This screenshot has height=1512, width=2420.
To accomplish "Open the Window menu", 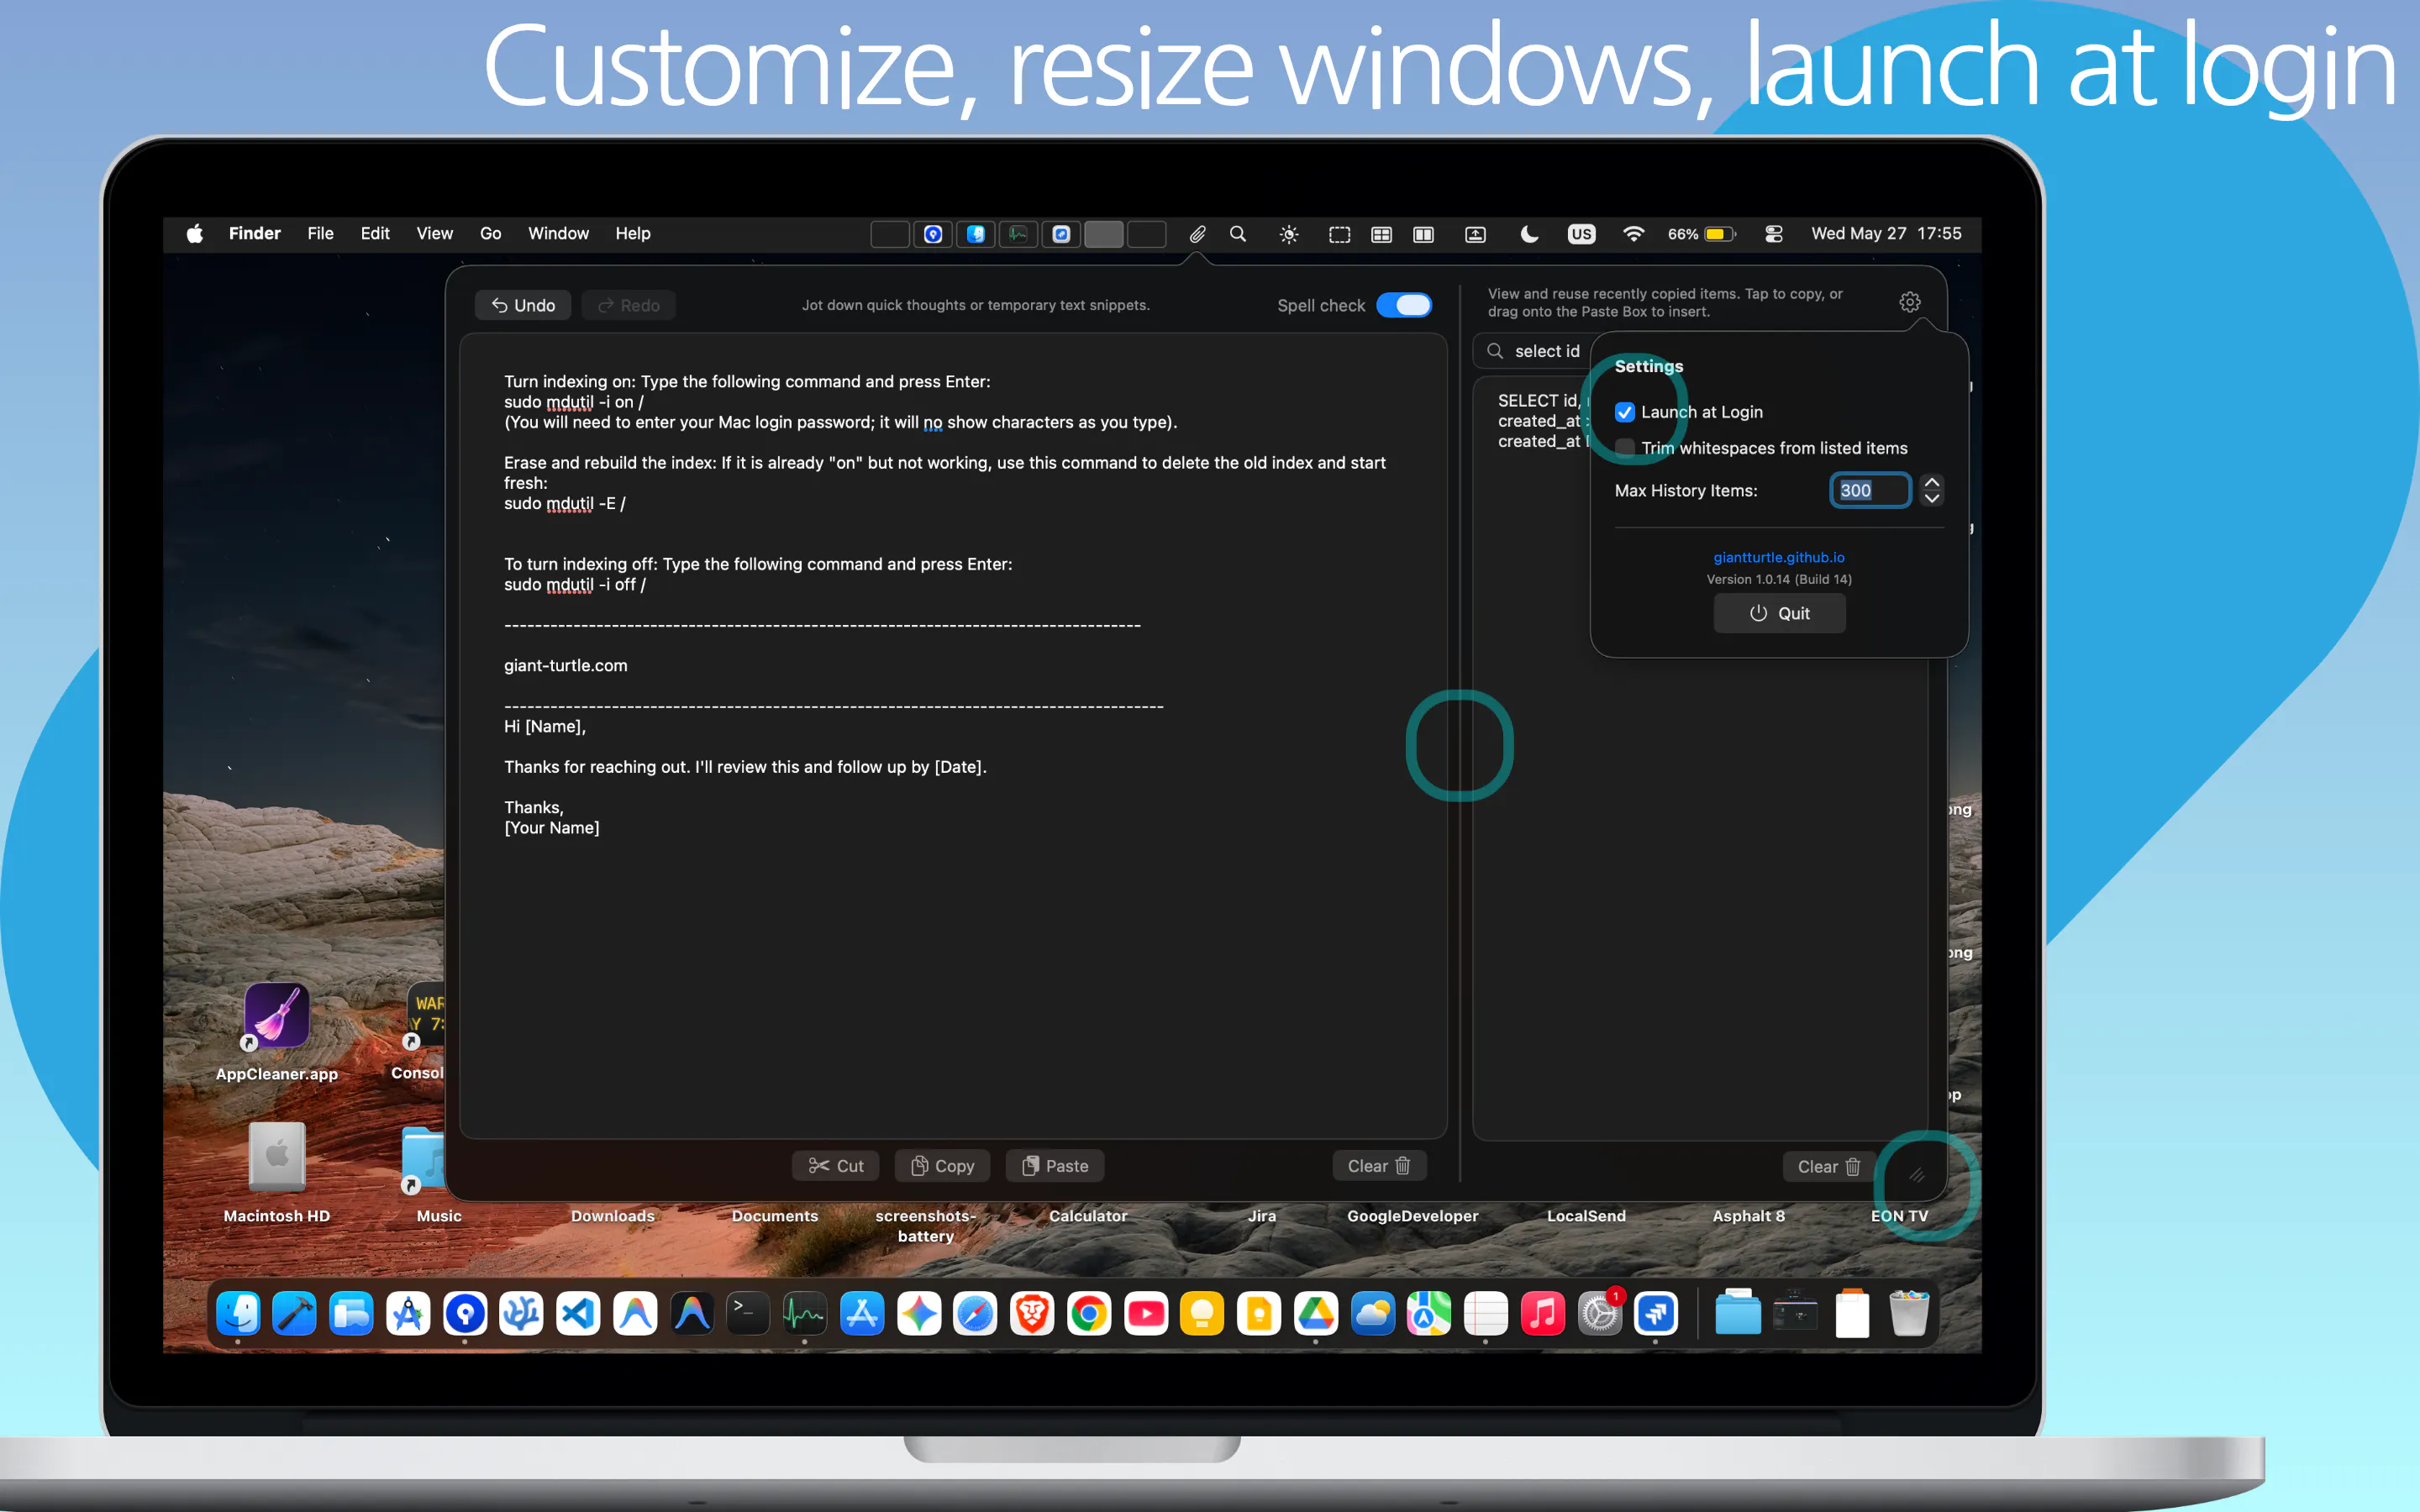I will [558, 233].
